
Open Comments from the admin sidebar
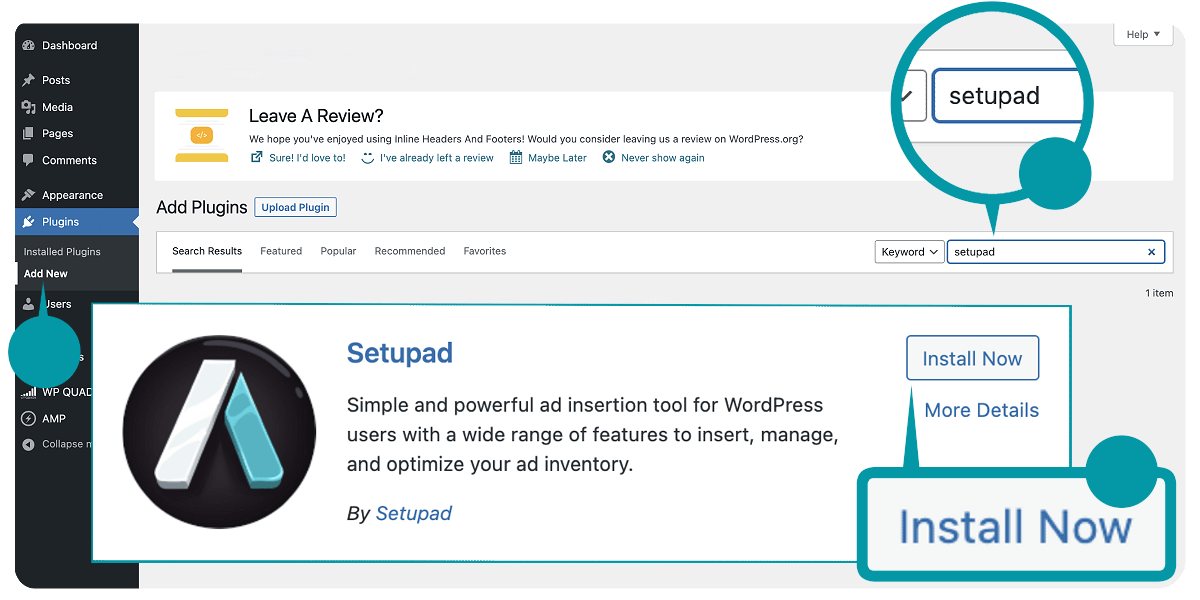tap(29, 160)
